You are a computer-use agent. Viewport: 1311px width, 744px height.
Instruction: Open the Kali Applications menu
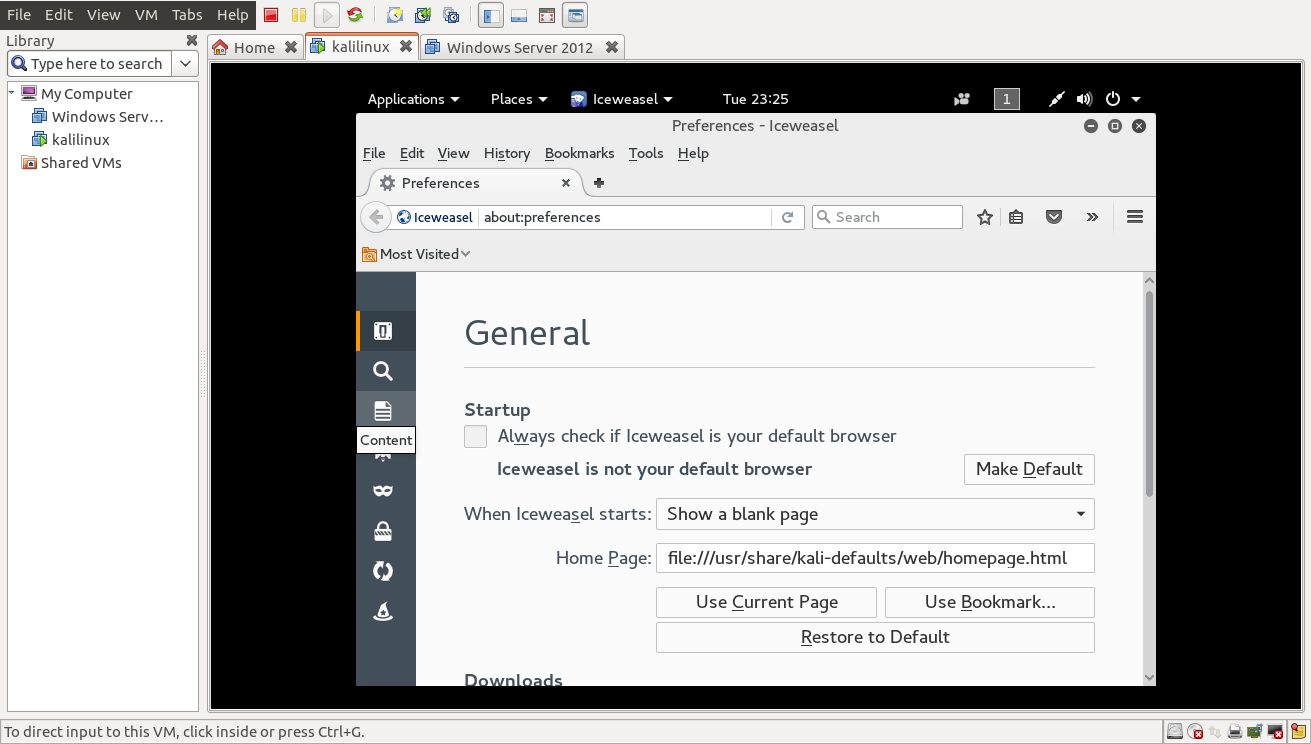coord(413,99)
